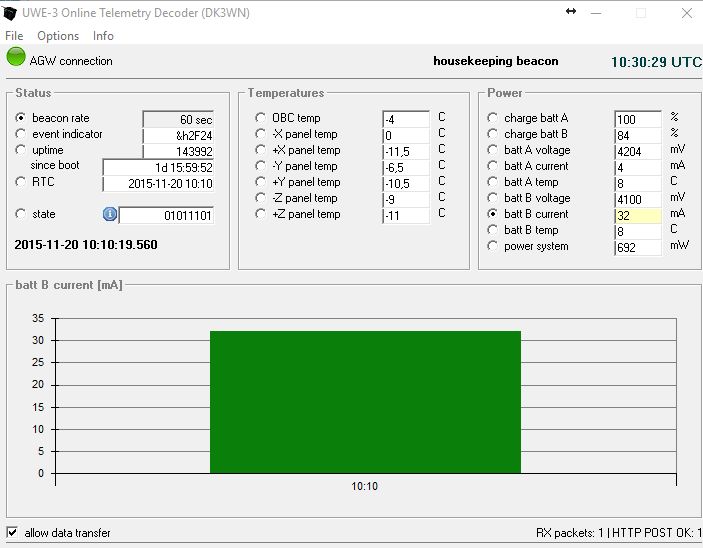The image size is (703, 548).
Task: Click the timestamp 2015-11-20 10:10:19.560
Action: click(86, 244)
